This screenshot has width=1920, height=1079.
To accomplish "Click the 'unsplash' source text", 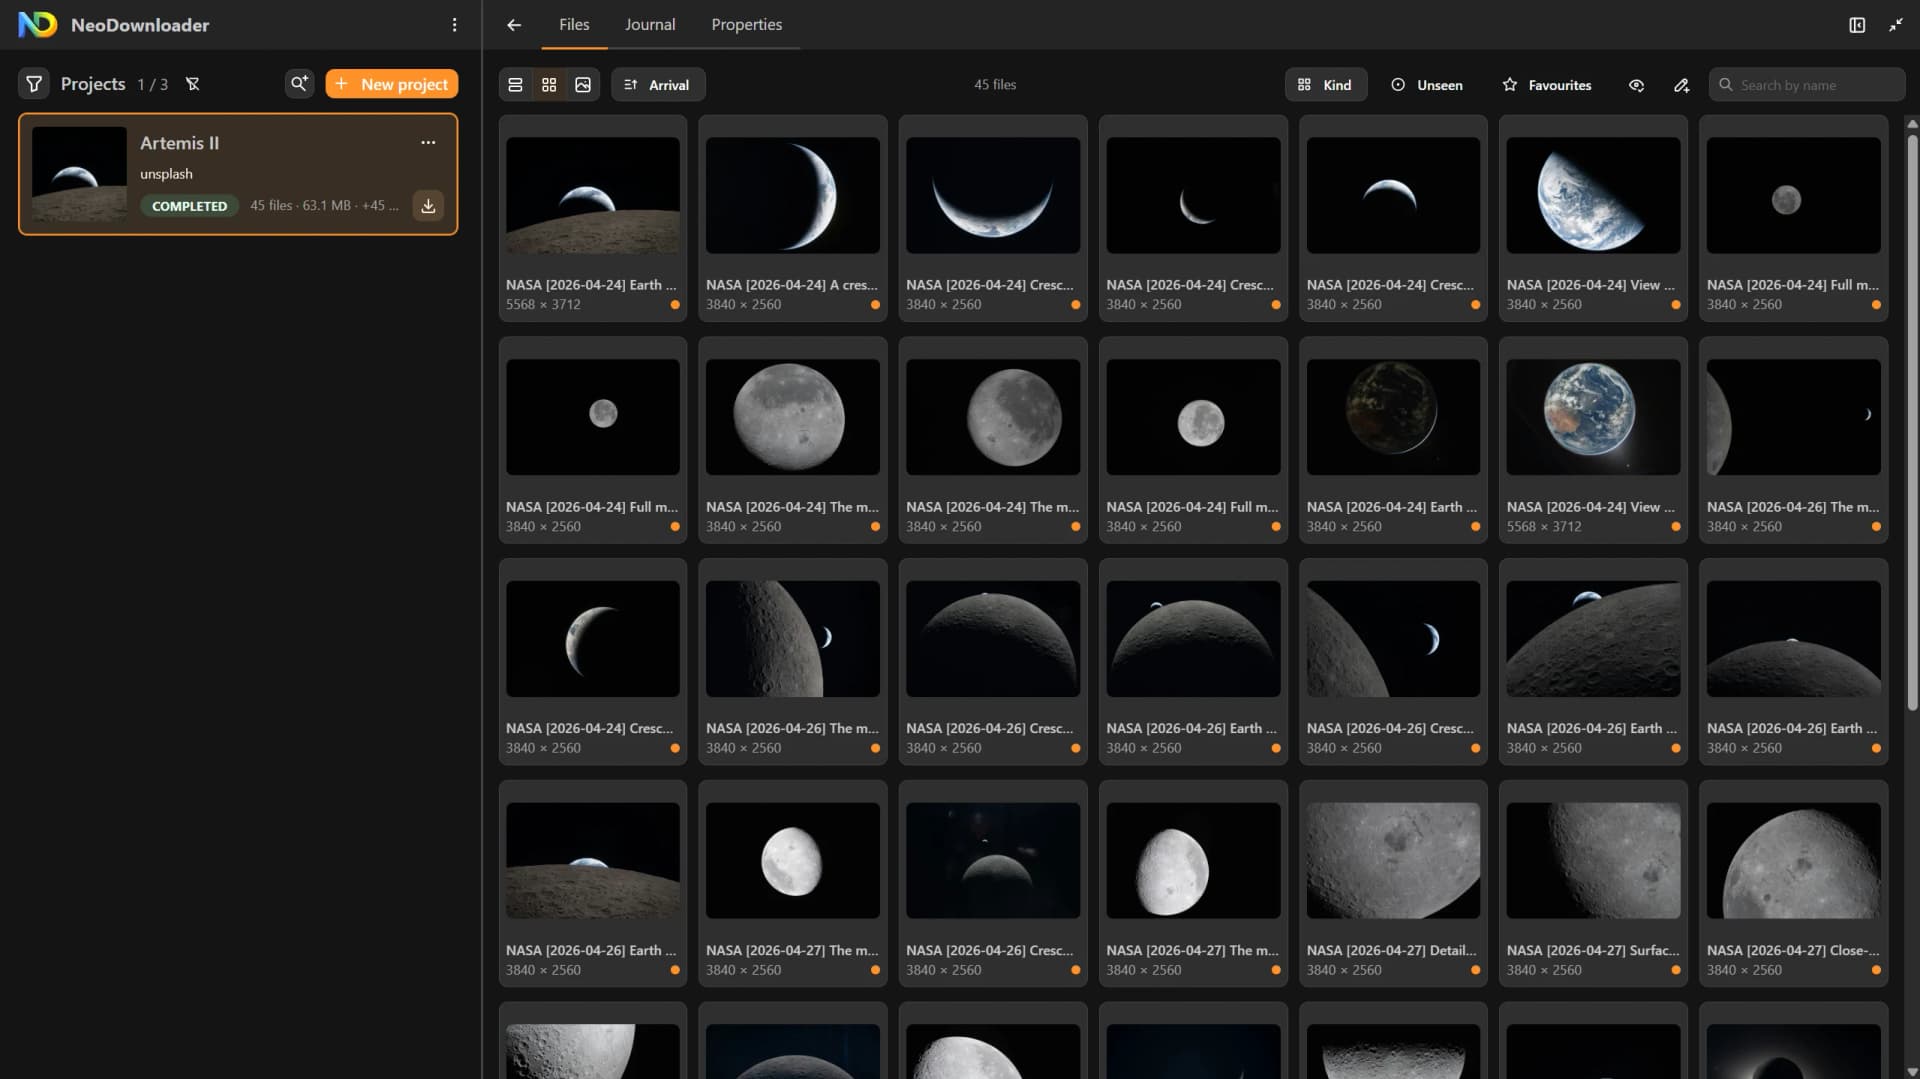I will coord(166,174).
